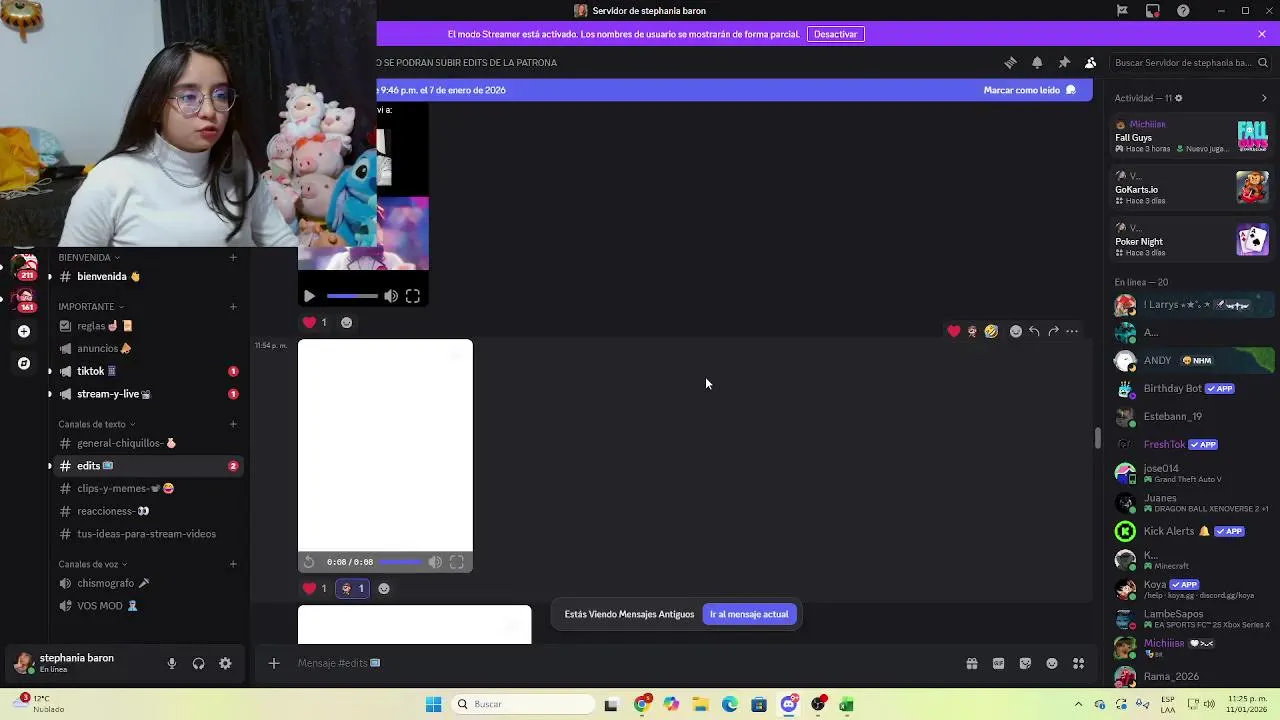Deafen with headphones icon in user panel
1280x720 pixels.
point(198,663)
